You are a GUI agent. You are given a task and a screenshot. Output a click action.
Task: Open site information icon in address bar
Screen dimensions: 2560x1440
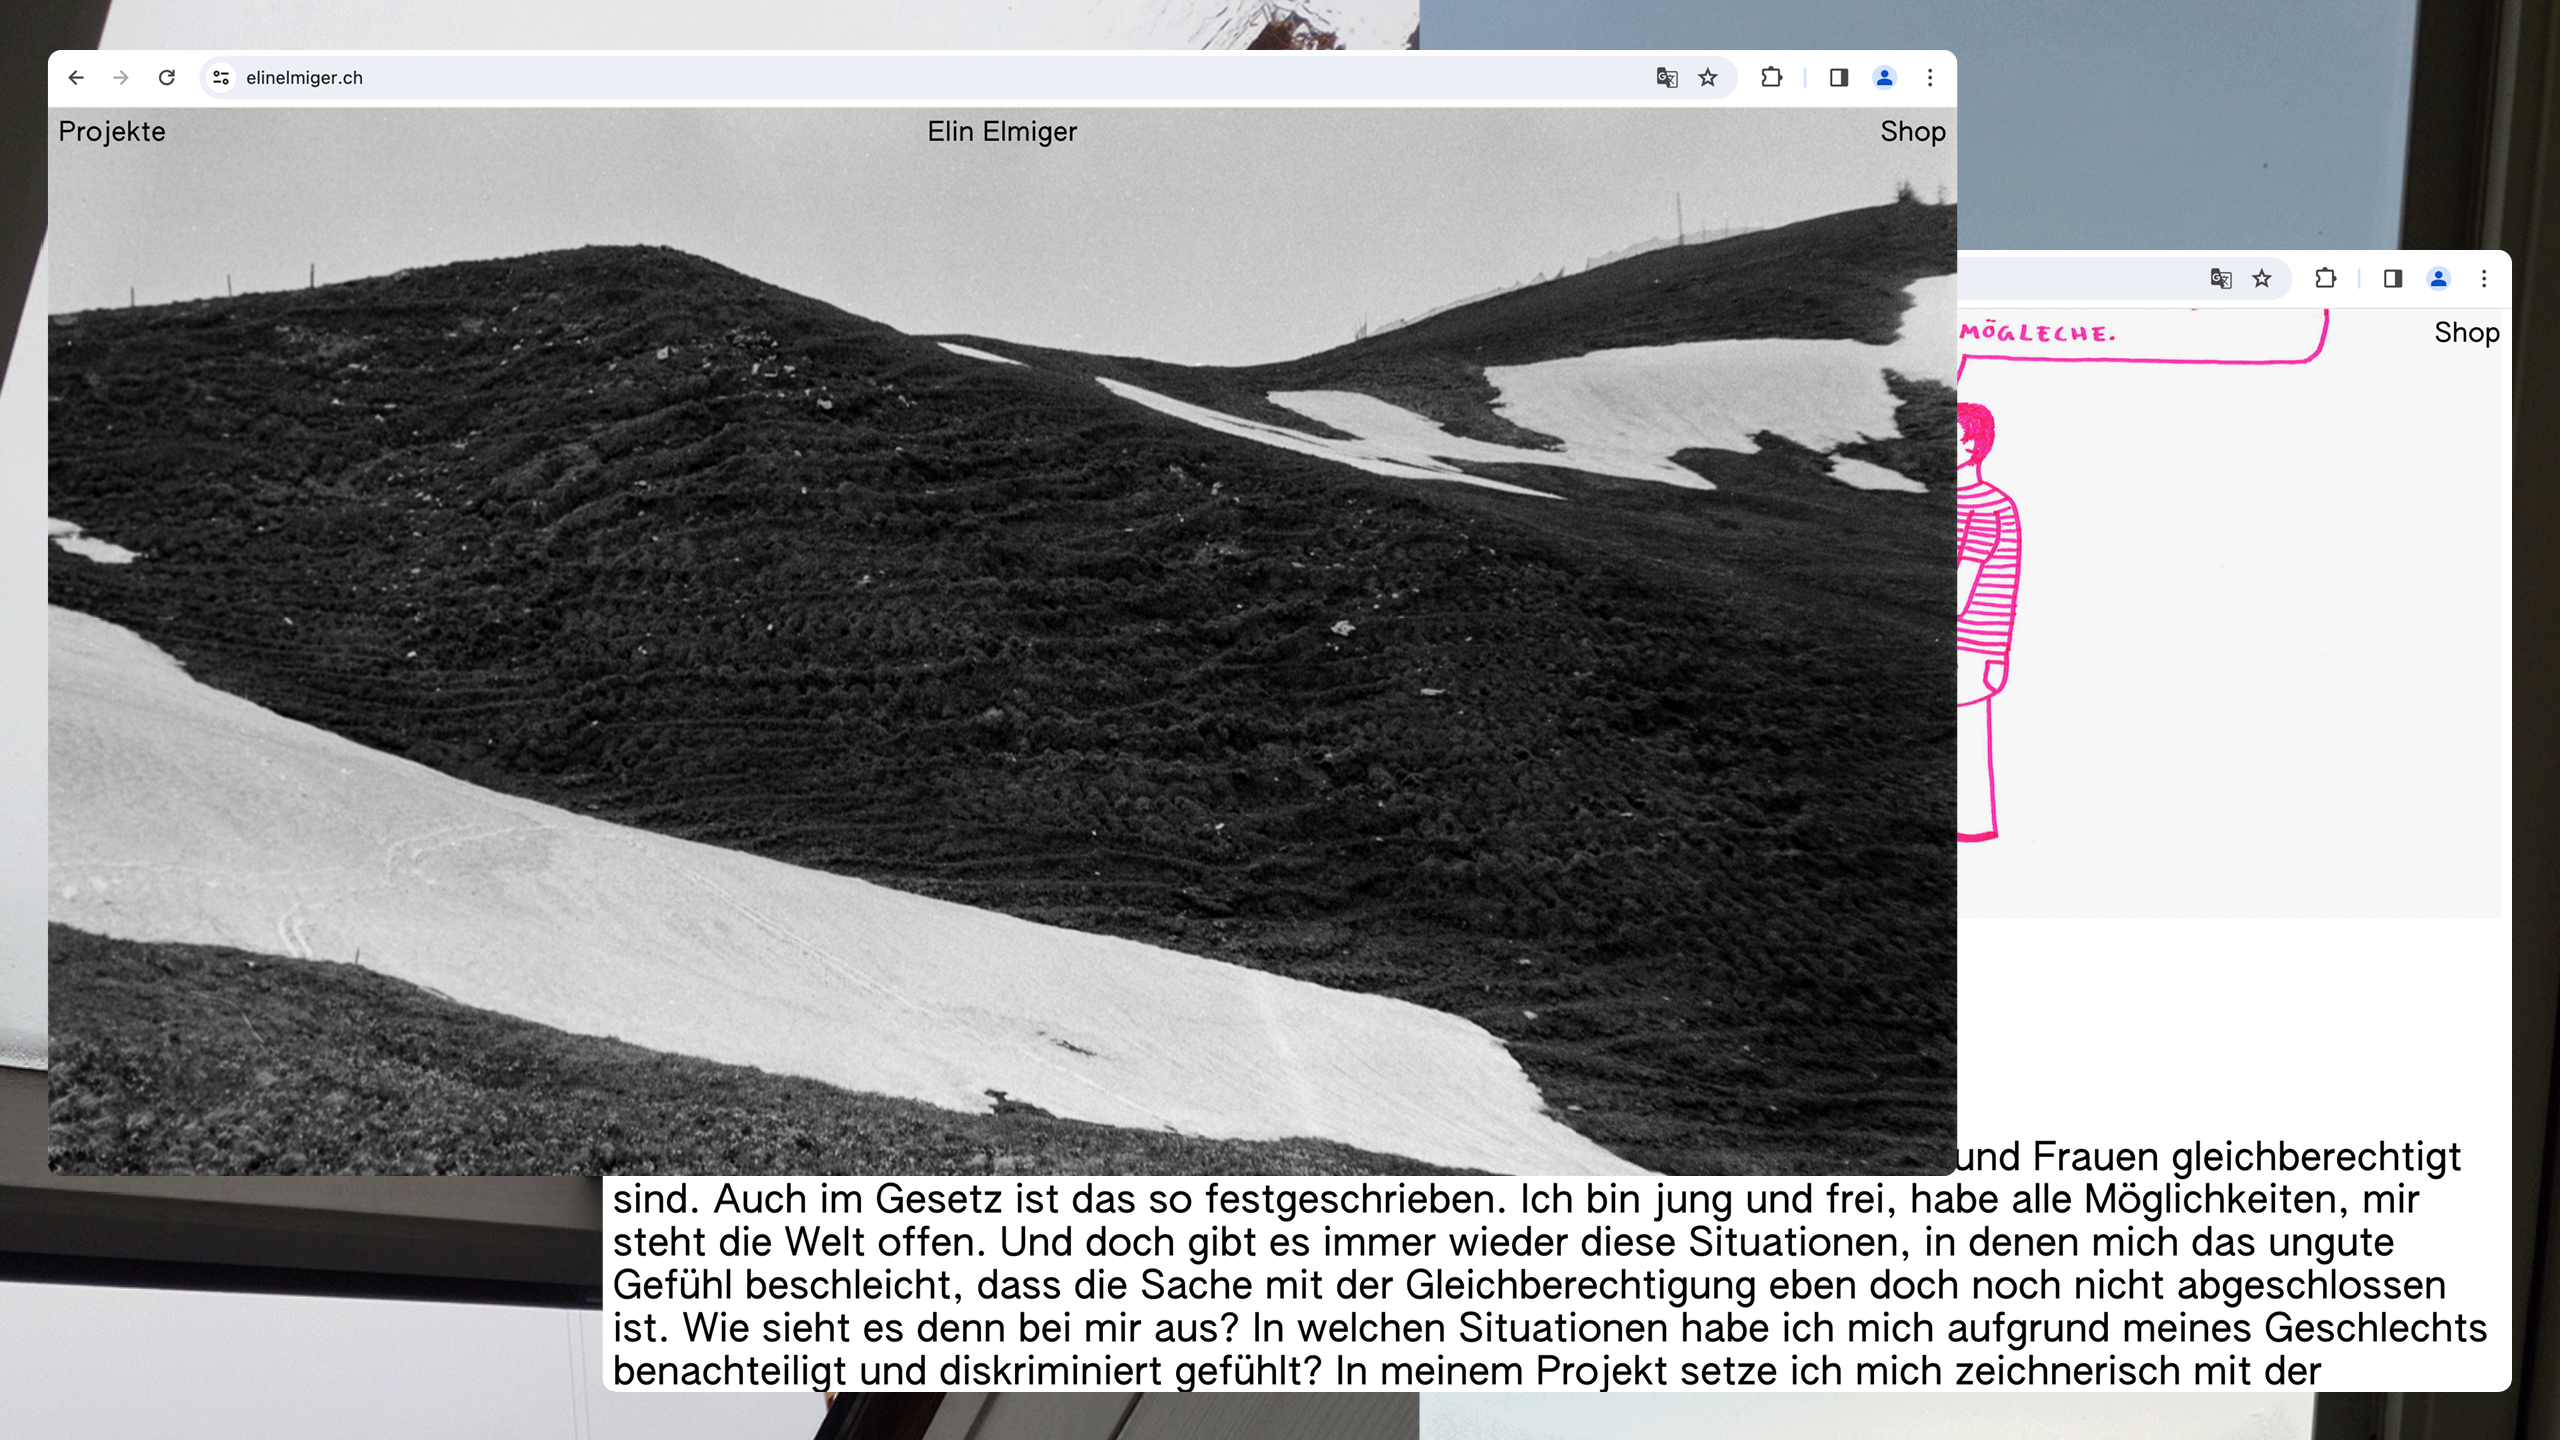point(221,77)
